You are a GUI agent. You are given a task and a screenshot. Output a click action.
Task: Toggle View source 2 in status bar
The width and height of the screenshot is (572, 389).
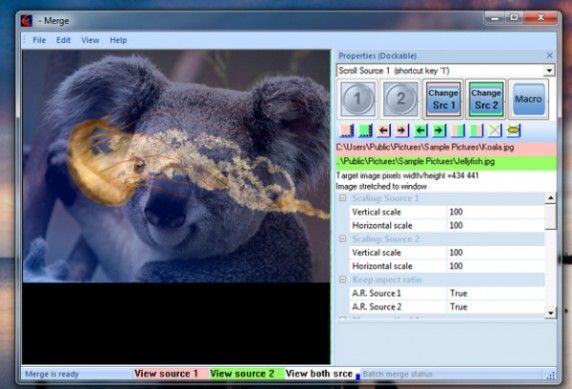point(242,374)
